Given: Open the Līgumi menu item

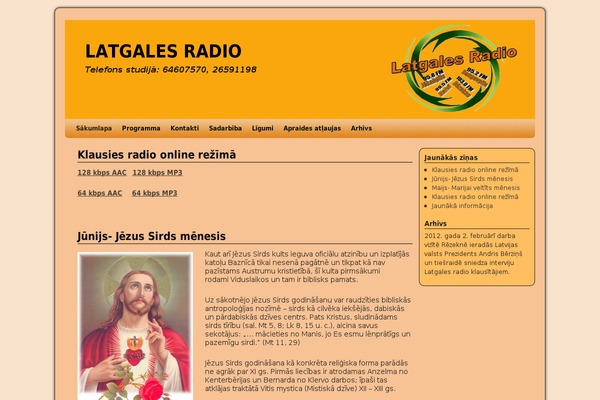Looking at the screenshot, I should coord(262,128).
